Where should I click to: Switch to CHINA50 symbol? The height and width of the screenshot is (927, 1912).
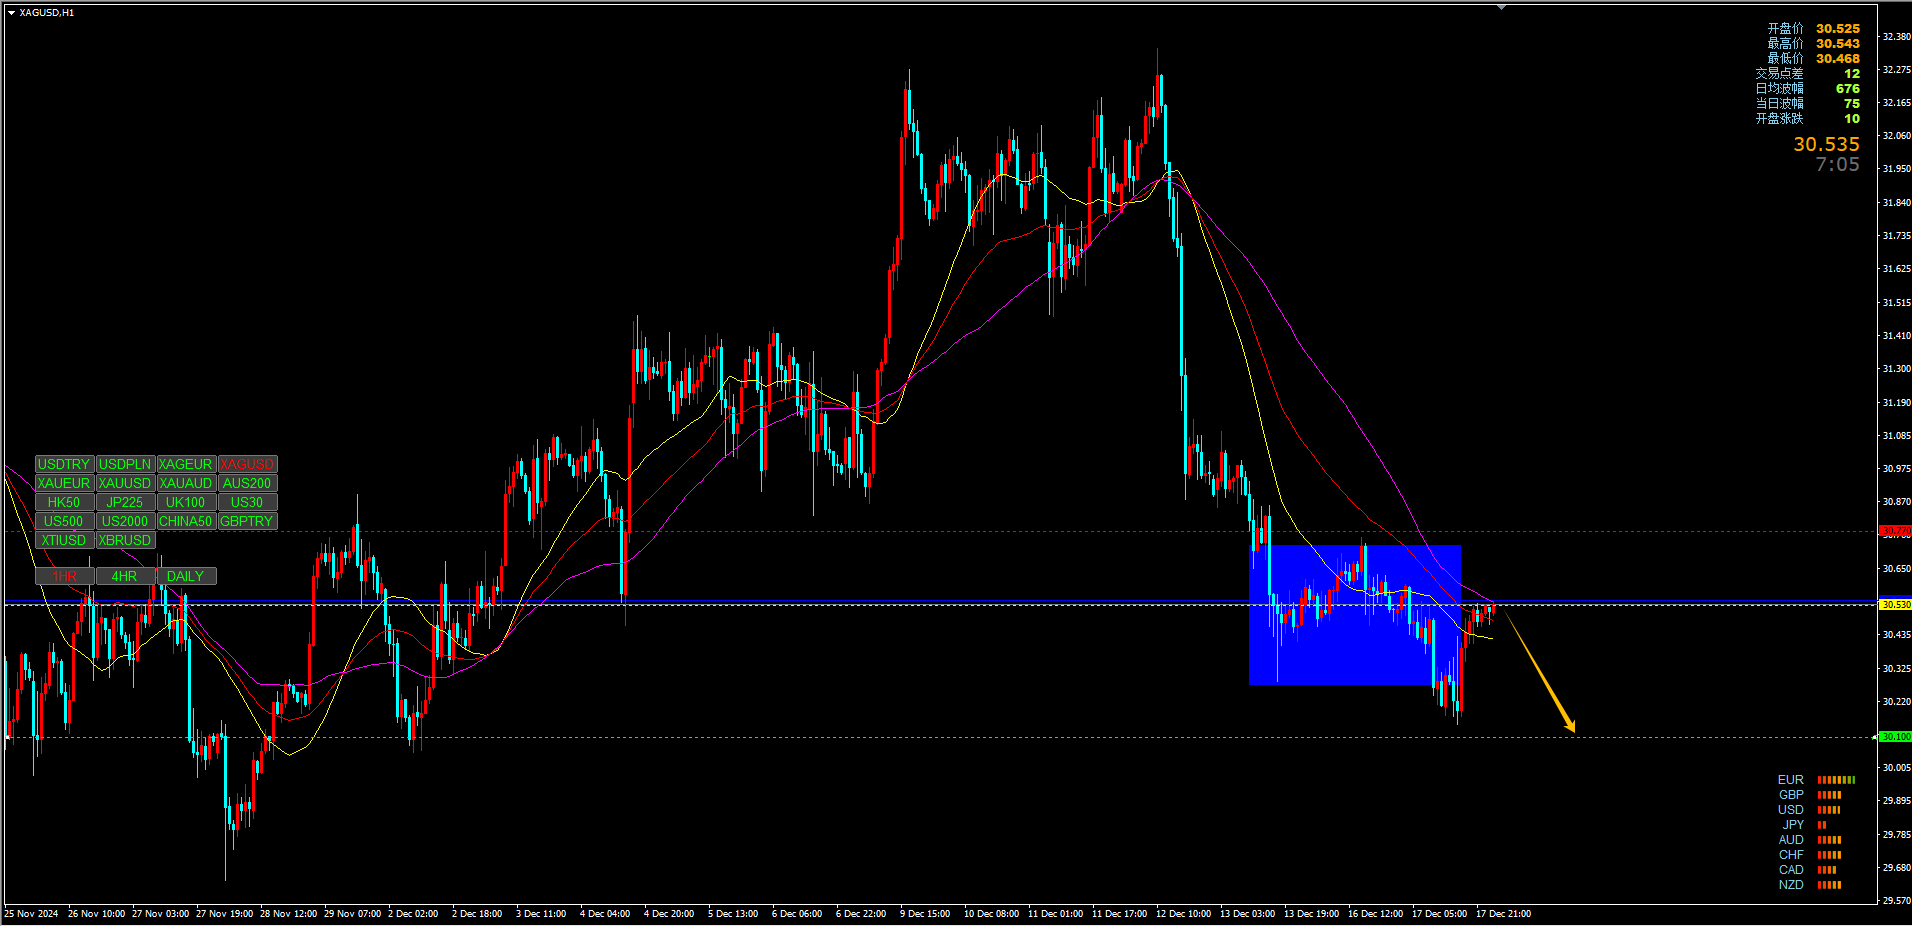tap(186, 521)
